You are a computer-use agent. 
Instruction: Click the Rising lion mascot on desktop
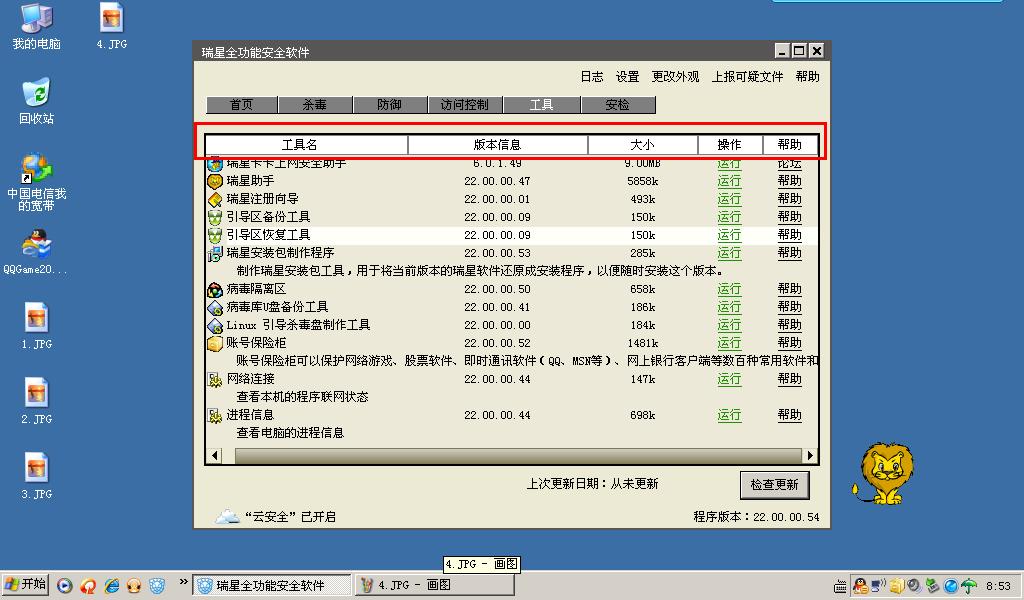point(884,473)
